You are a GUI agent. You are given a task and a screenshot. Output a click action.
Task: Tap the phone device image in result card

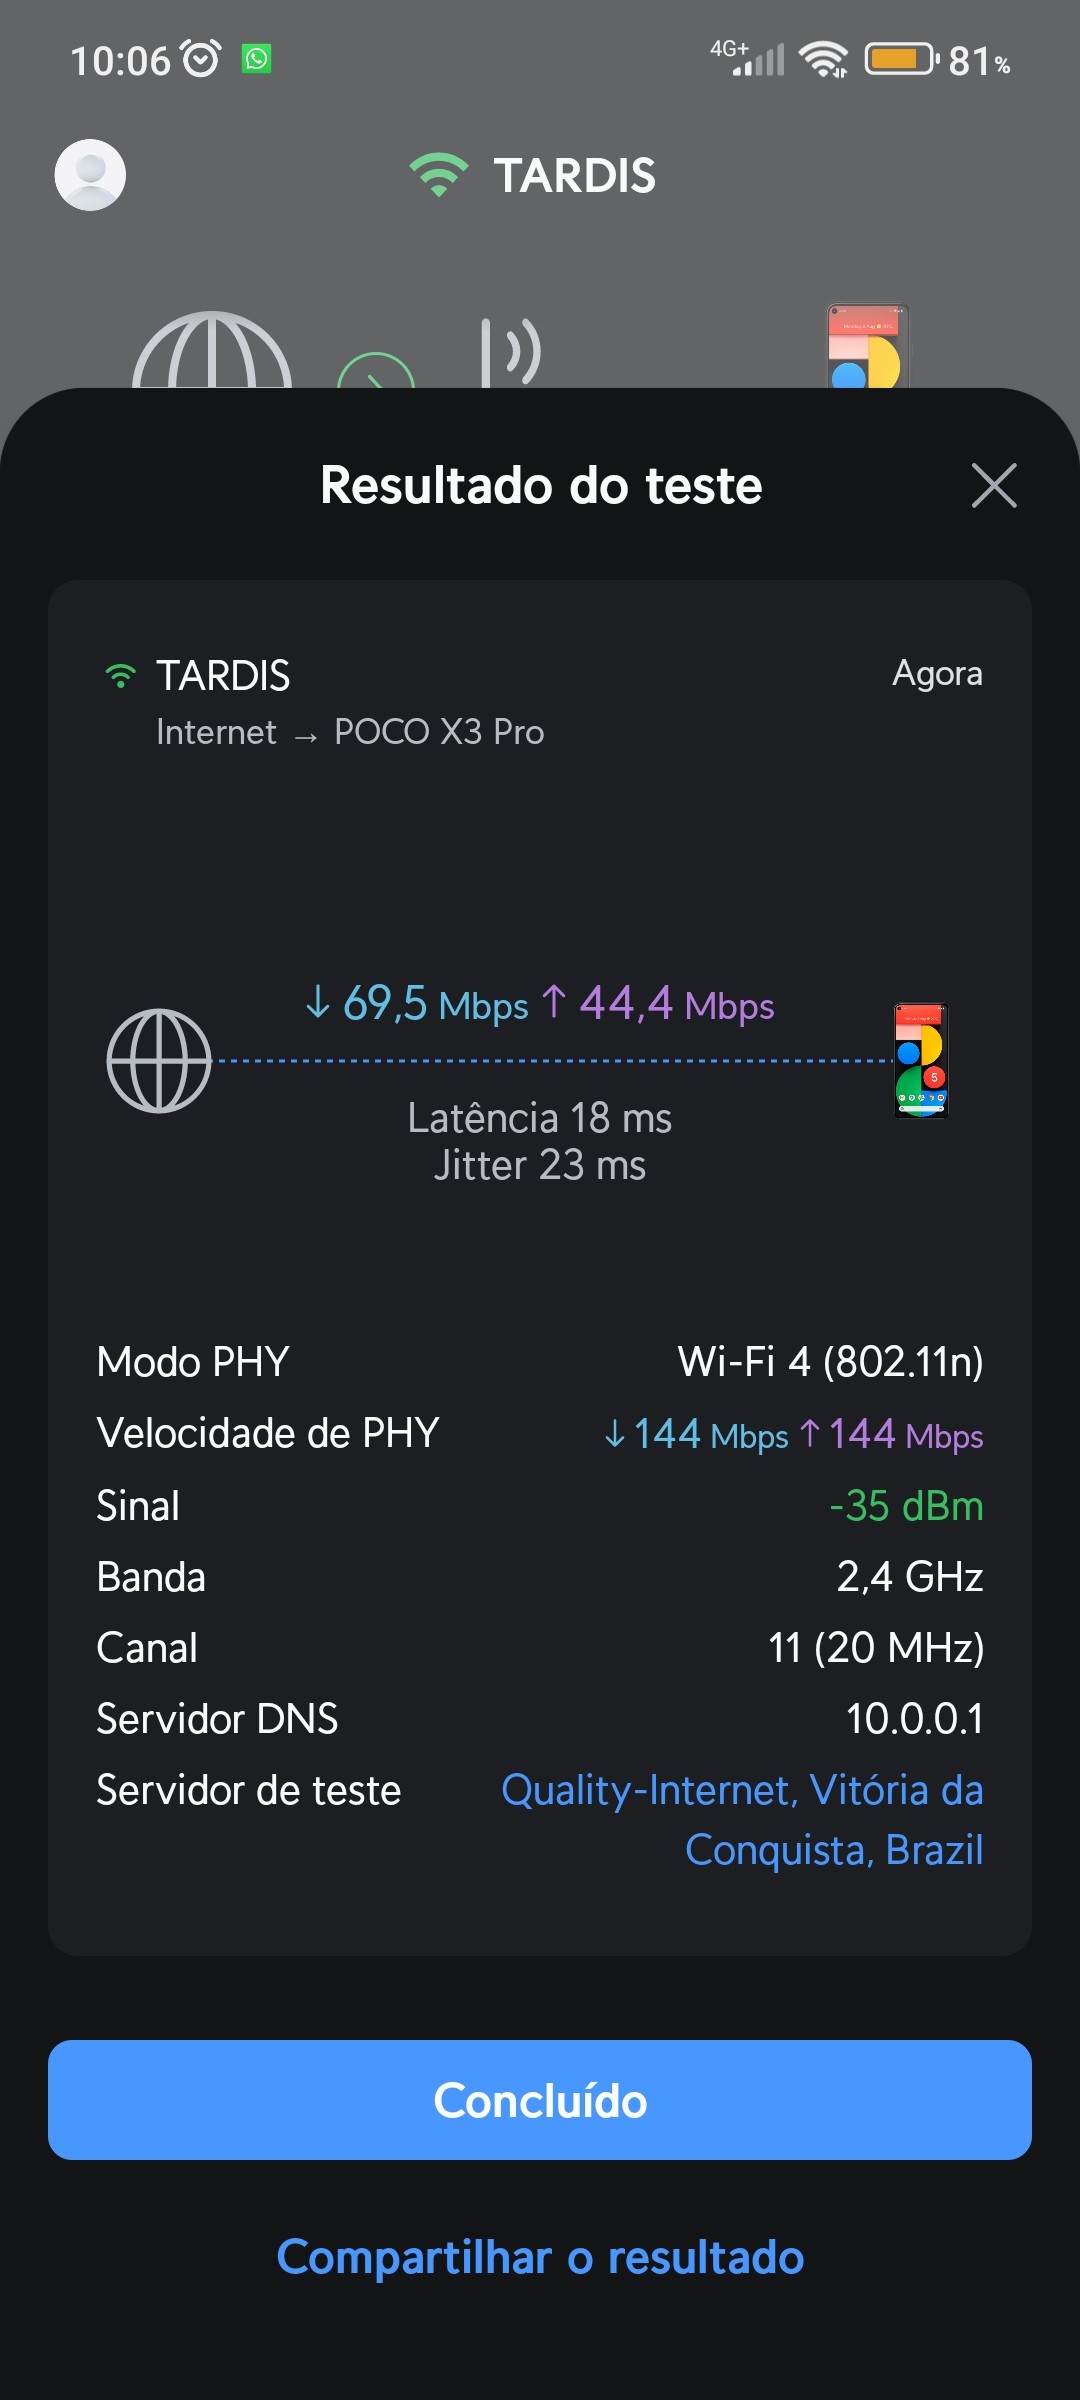tap(921, 1061)
